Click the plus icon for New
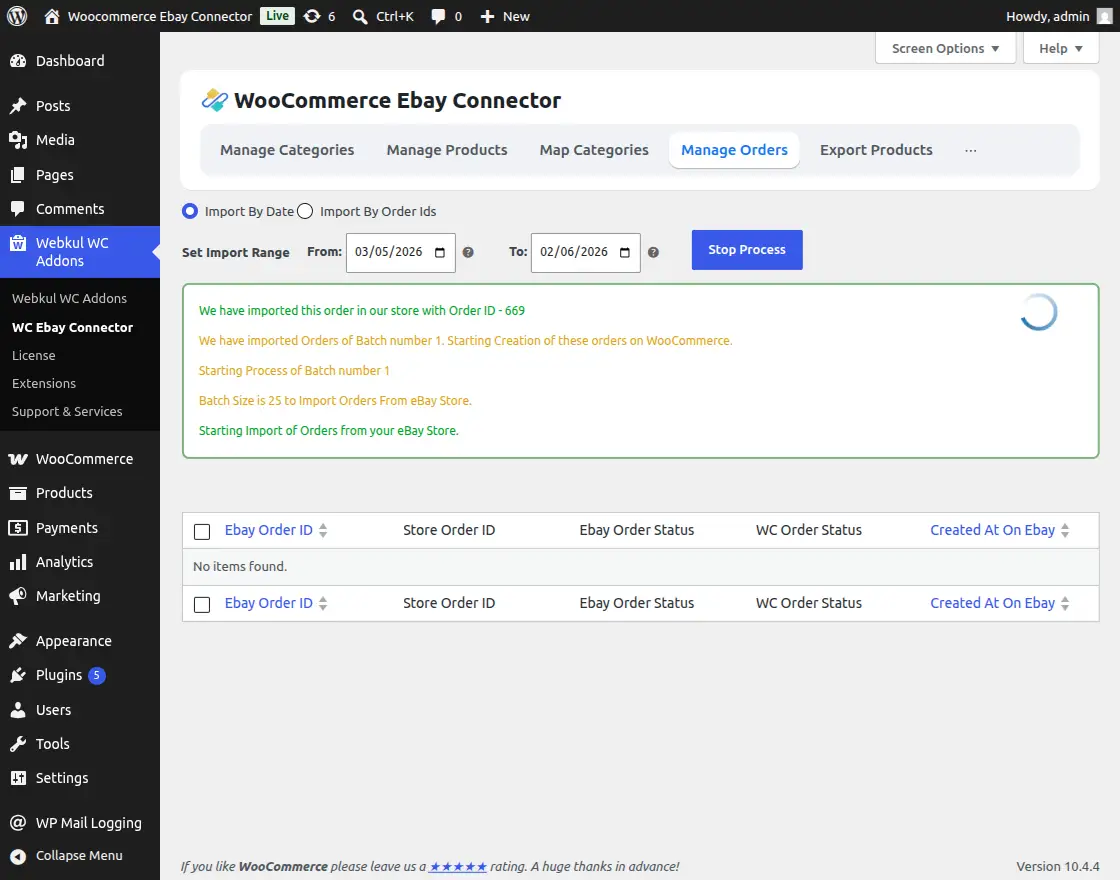This screenshot has height=880, width=1120. pyautogui.click(x=487, y=16)
